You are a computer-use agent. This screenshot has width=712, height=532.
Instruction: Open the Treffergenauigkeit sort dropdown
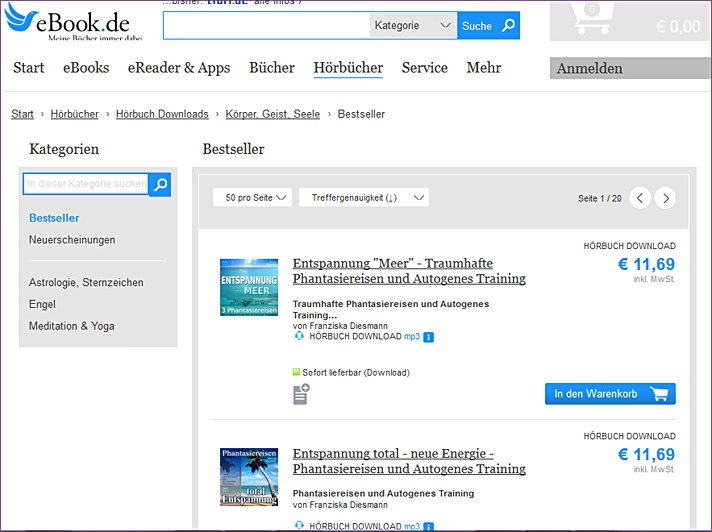363,198
